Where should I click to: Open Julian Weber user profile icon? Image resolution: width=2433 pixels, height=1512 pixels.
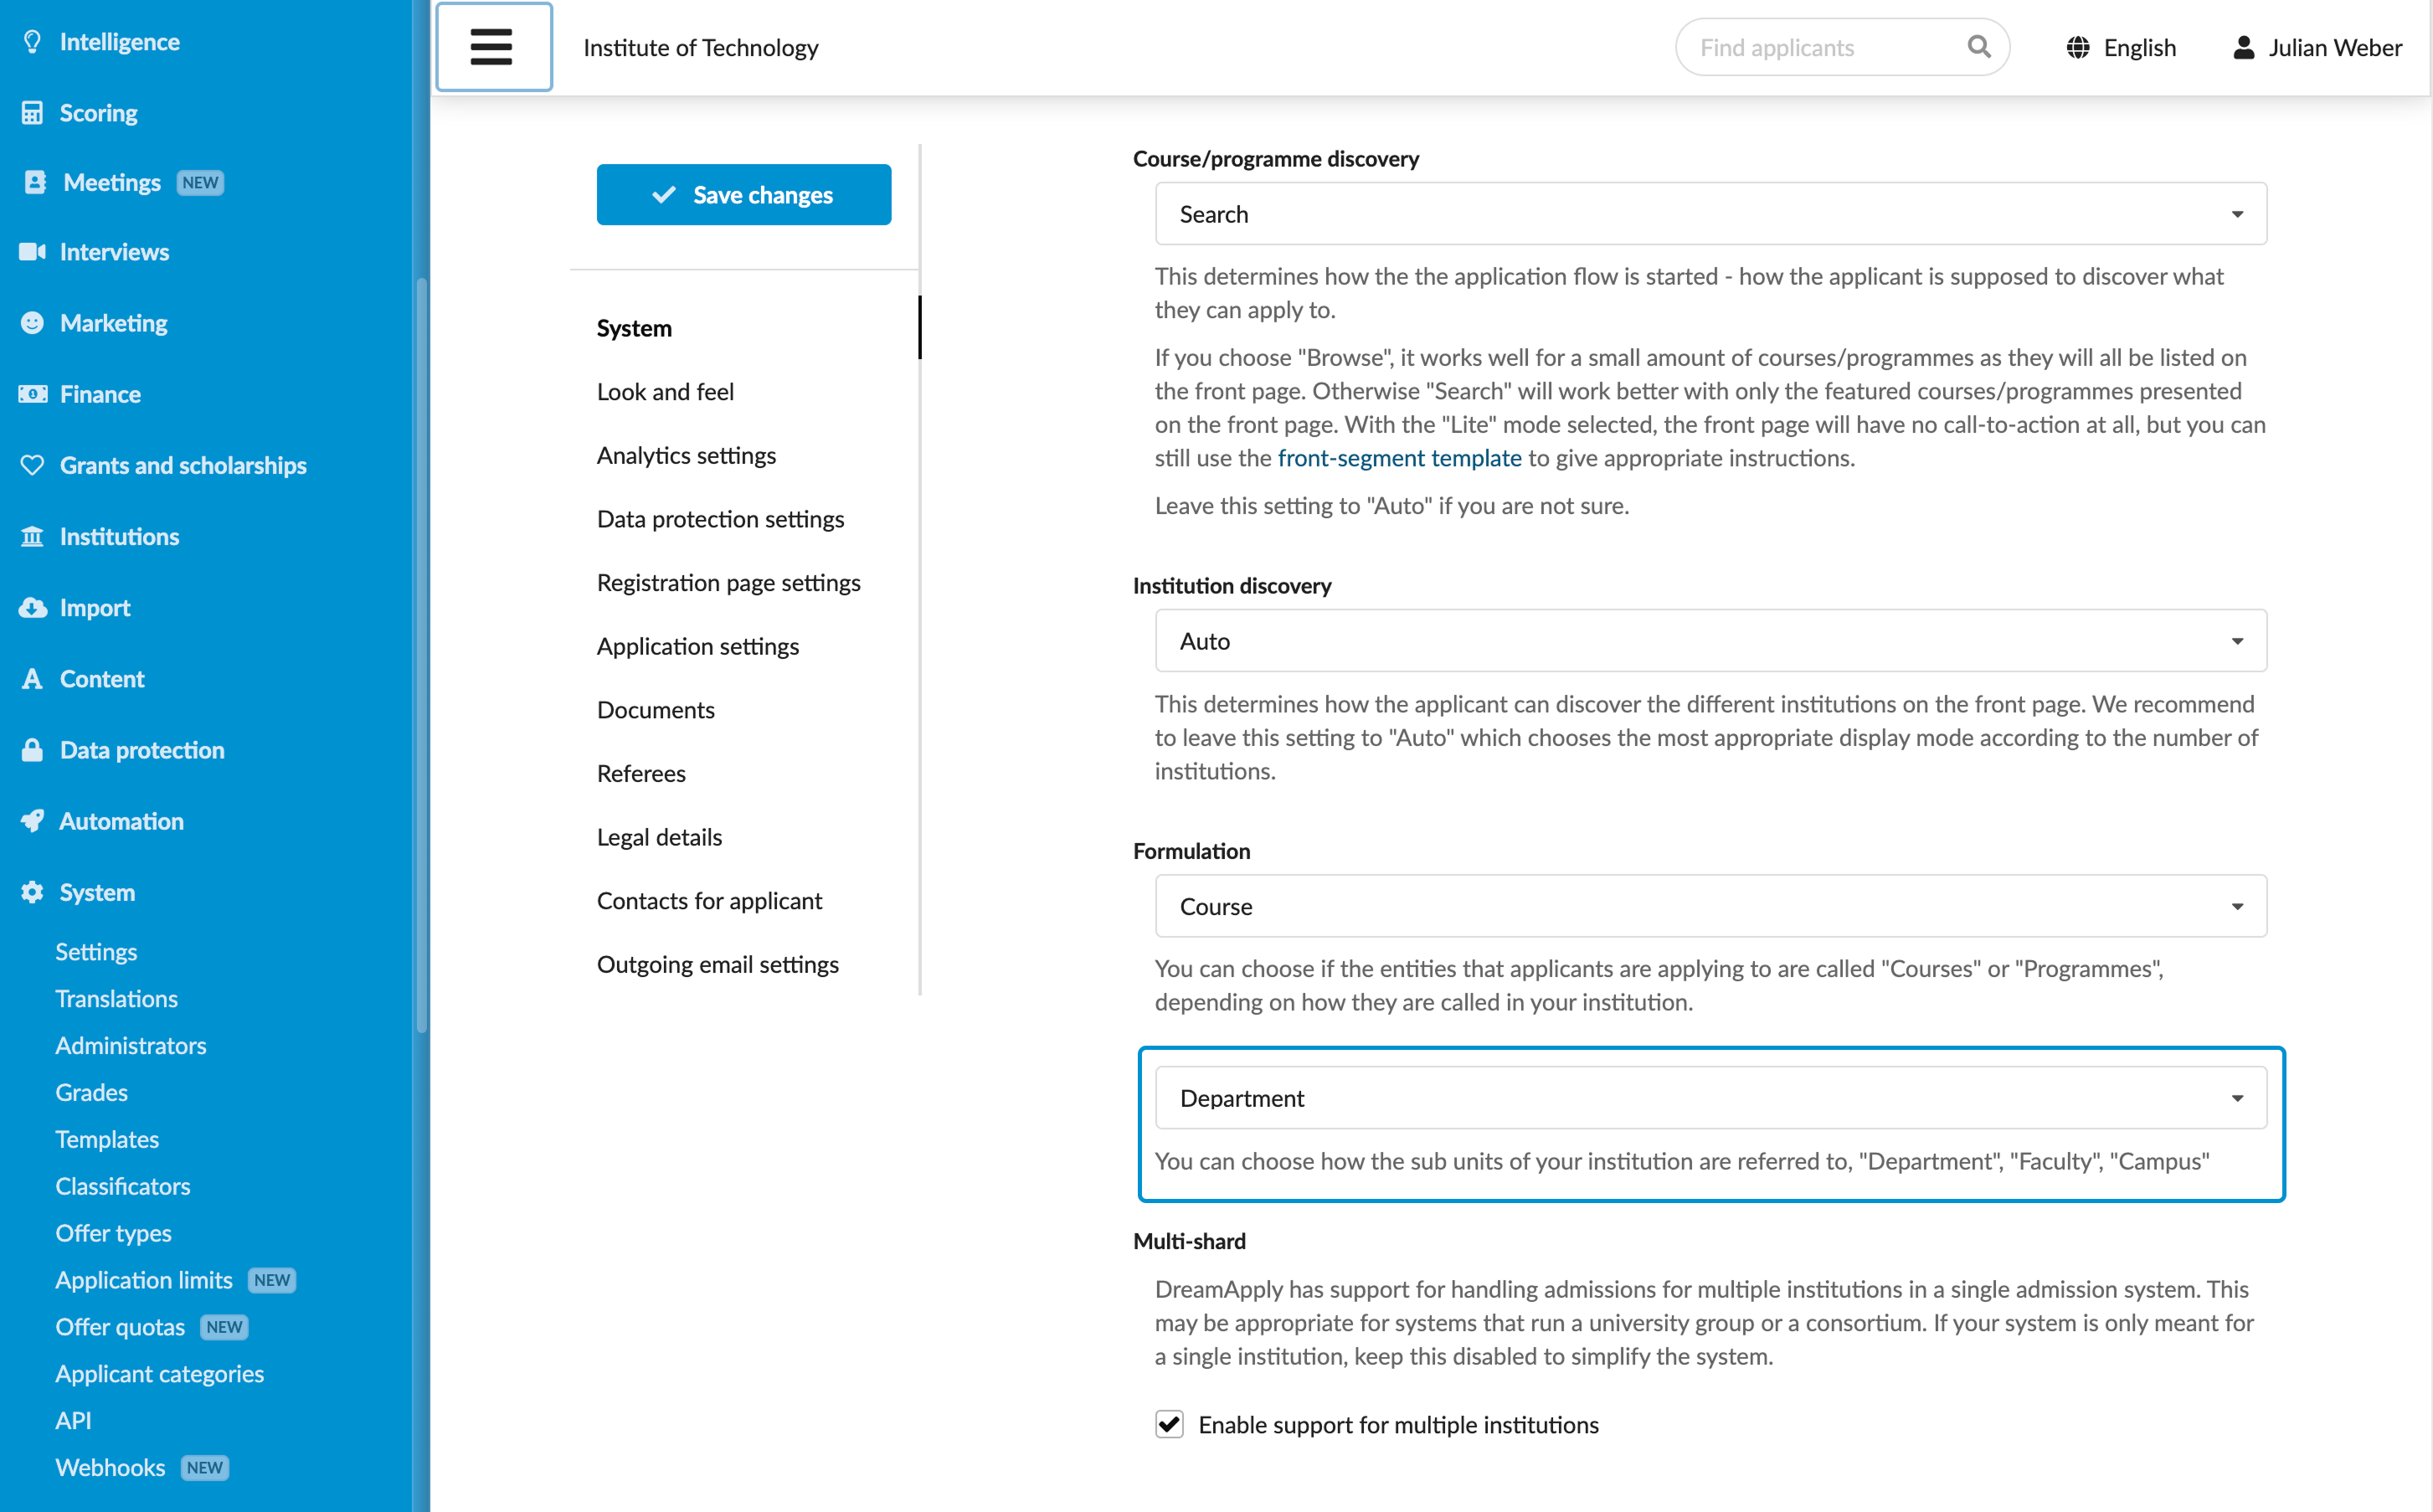[2243, 48]
